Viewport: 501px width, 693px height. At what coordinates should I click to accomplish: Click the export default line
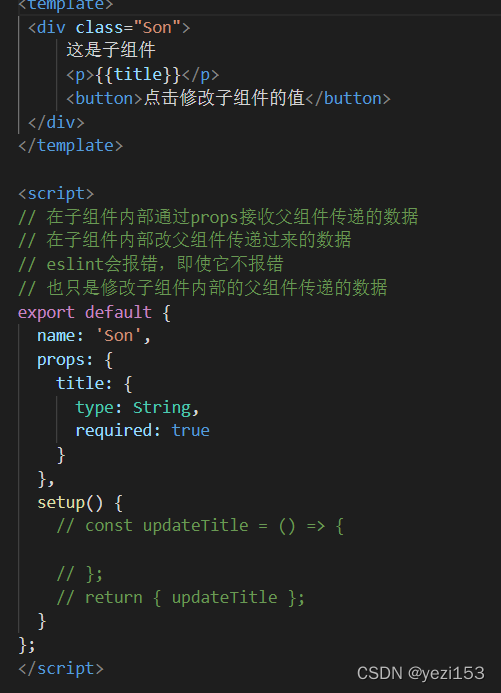click(94, 312)
